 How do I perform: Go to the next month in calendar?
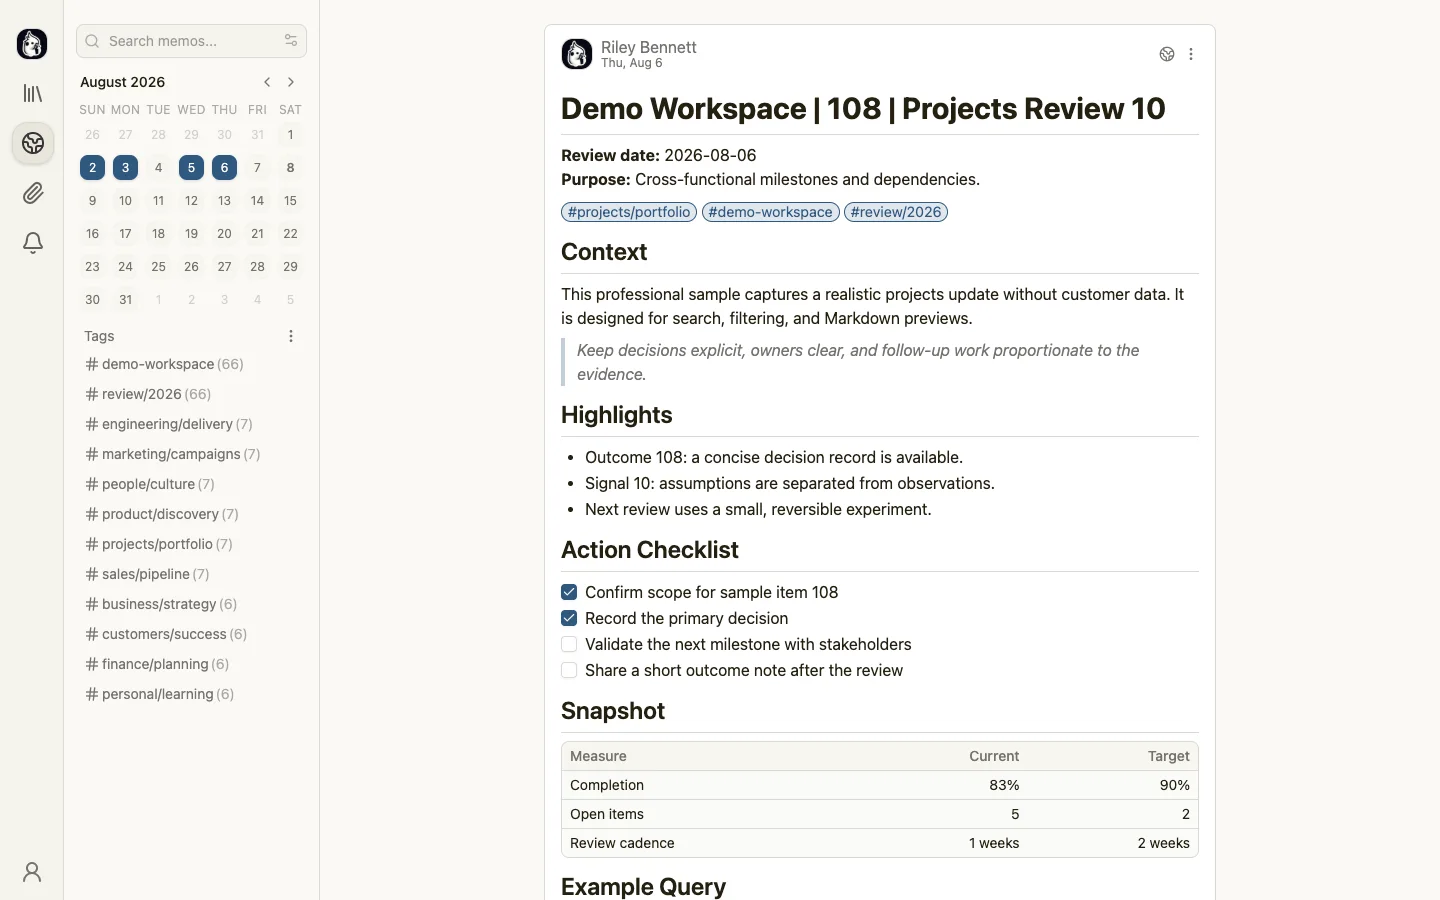click(x=291, y=82)
